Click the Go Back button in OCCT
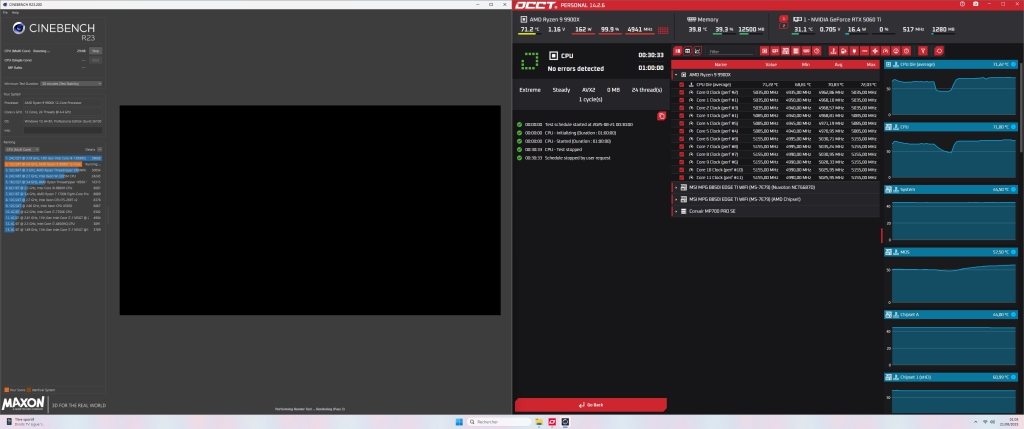Viewport: 1024px width, 429px height. [x=590, y=405]
